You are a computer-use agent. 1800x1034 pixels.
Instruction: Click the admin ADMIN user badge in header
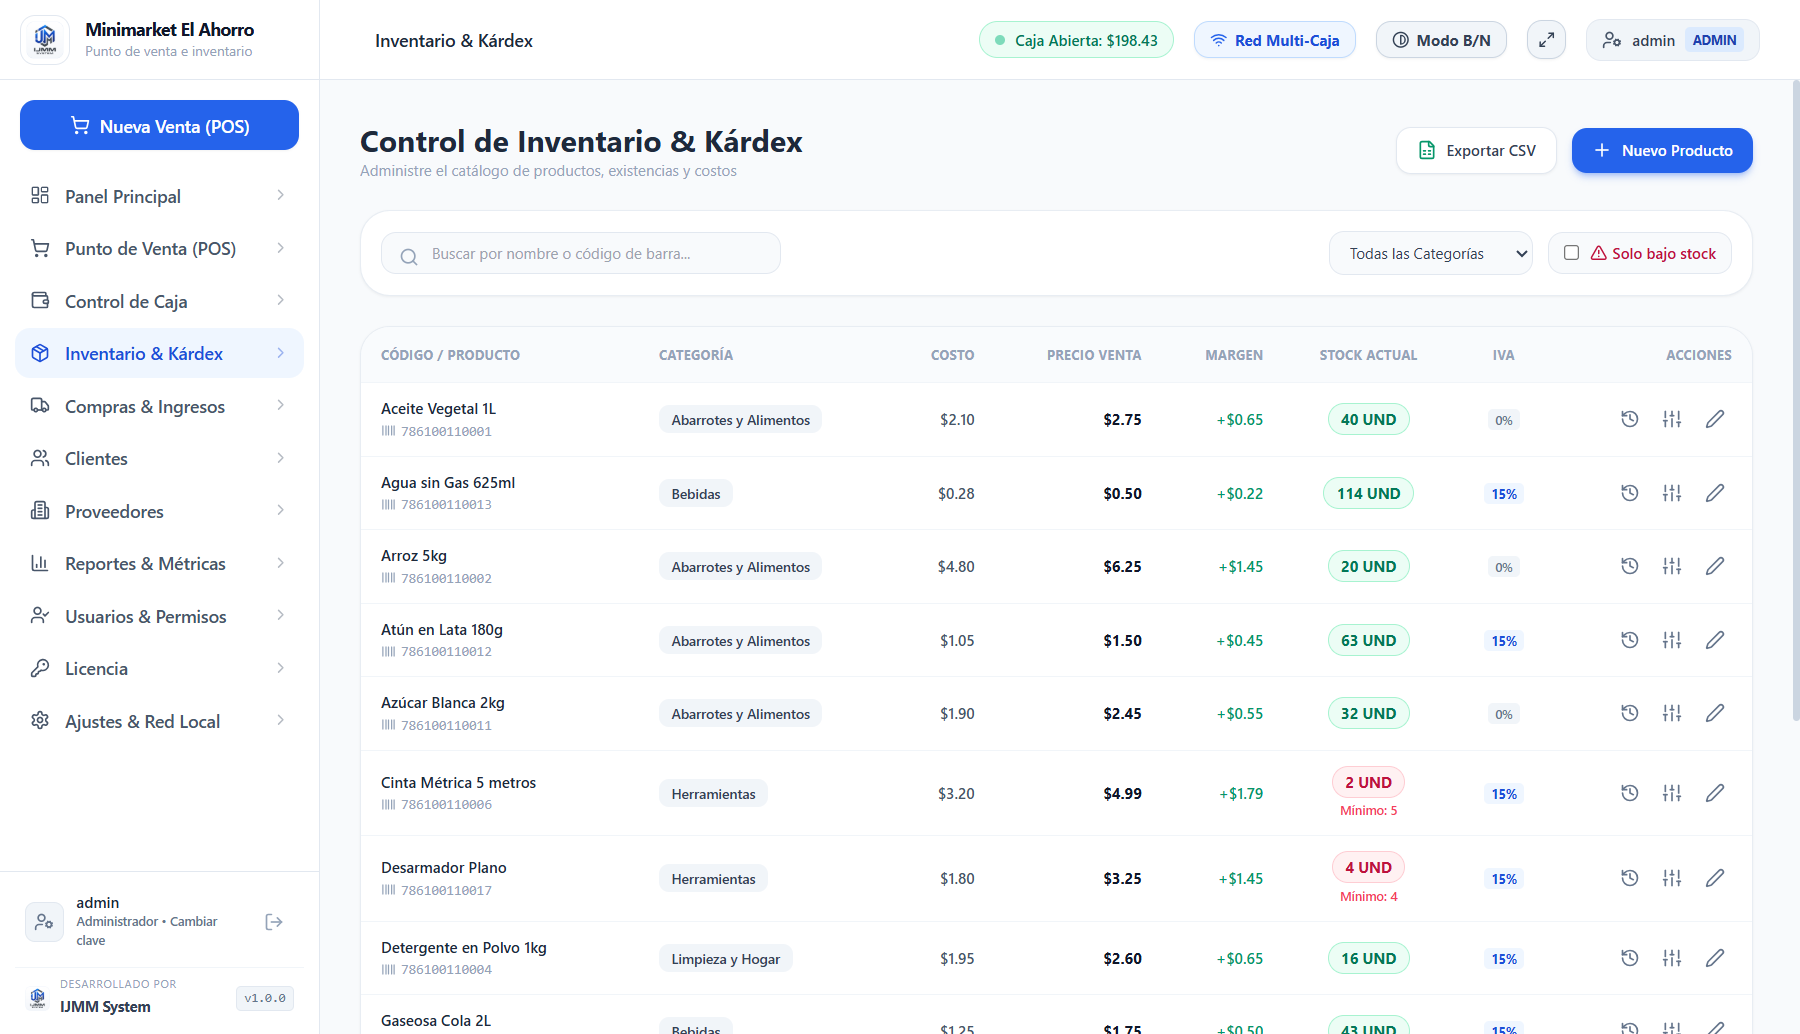[x=1672, y=40]
